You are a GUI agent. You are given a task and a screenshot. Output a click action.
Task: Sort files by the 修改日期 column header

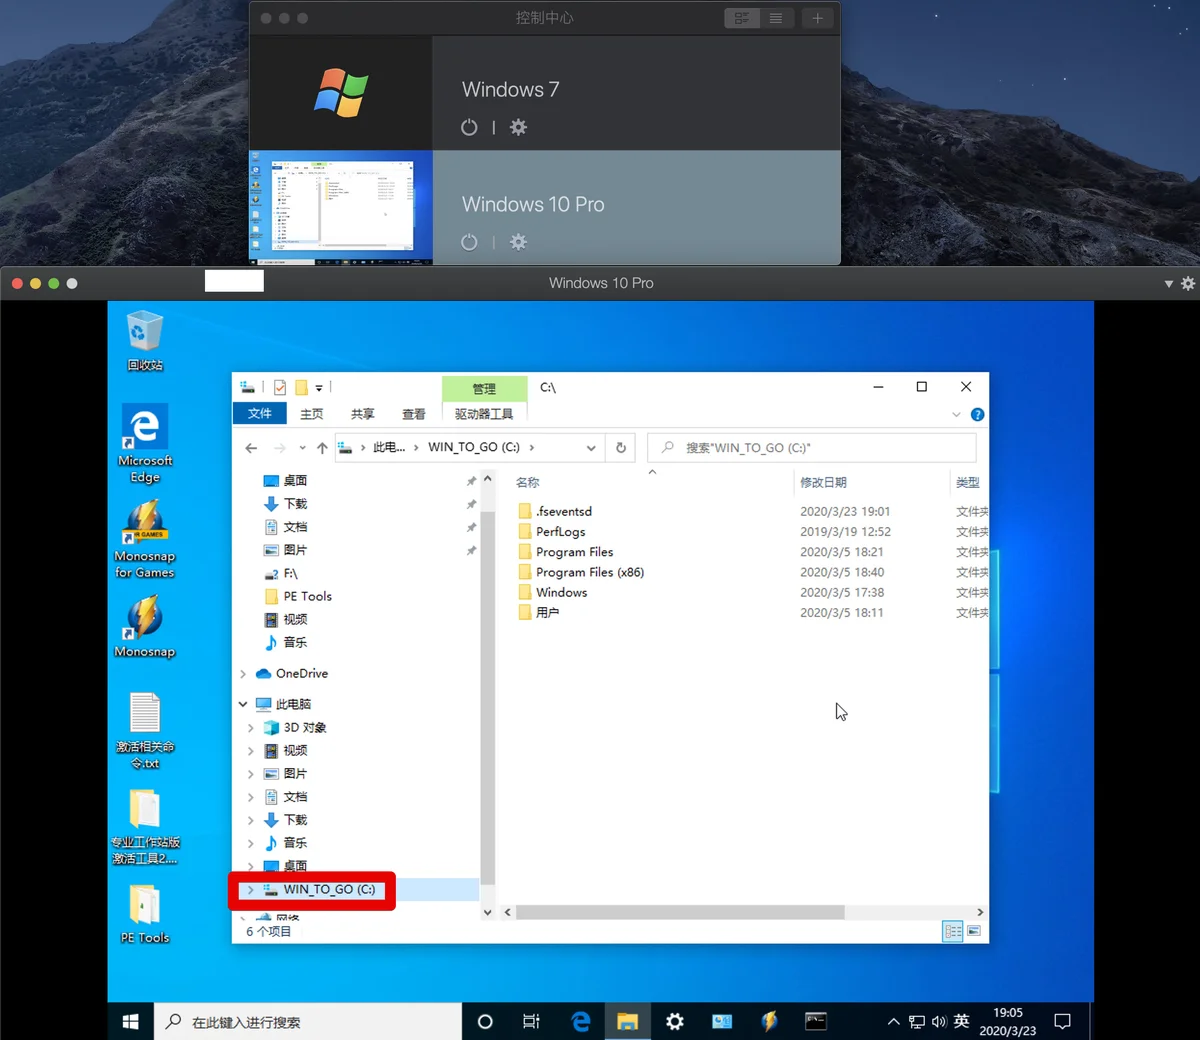pos(824,483)
